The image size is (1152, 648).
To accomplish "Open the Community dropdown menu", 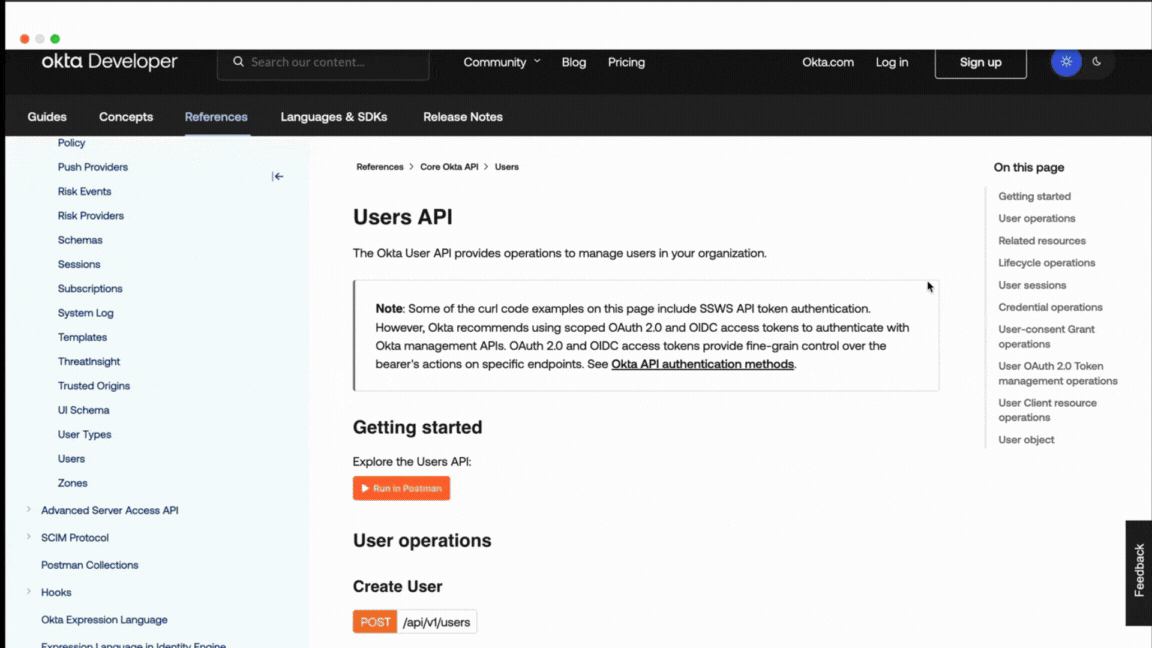I will (501, 62).
